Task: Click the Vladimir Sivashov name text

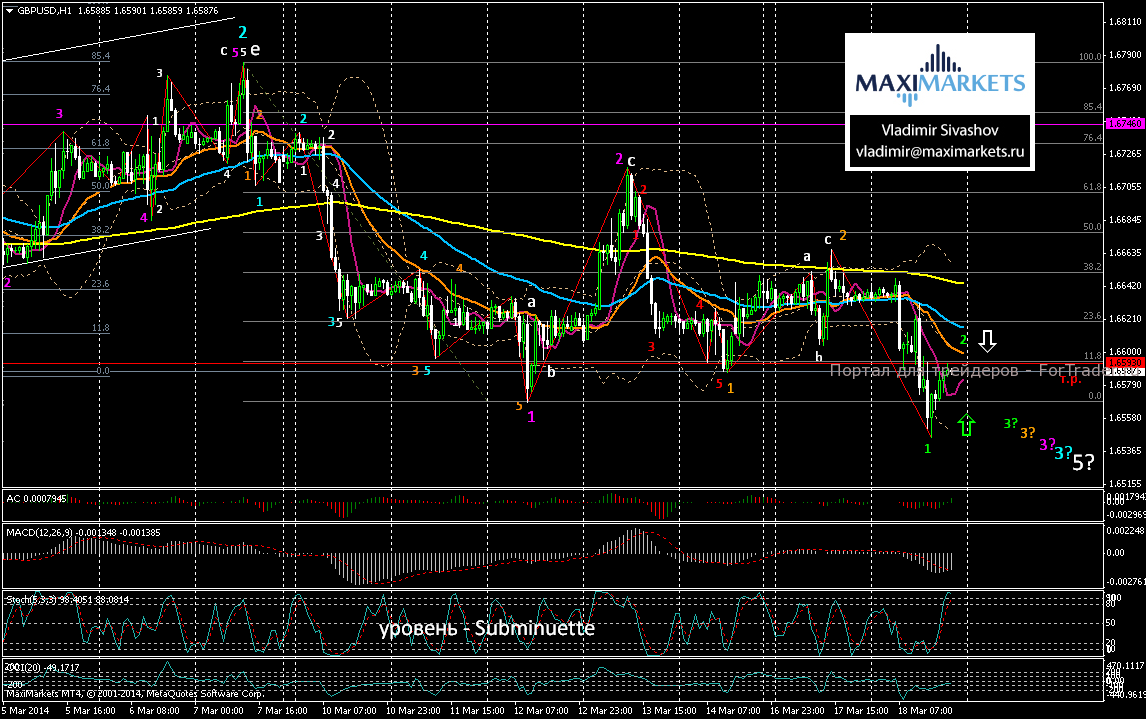Action: pyautogui.click(x=939, y=131)
